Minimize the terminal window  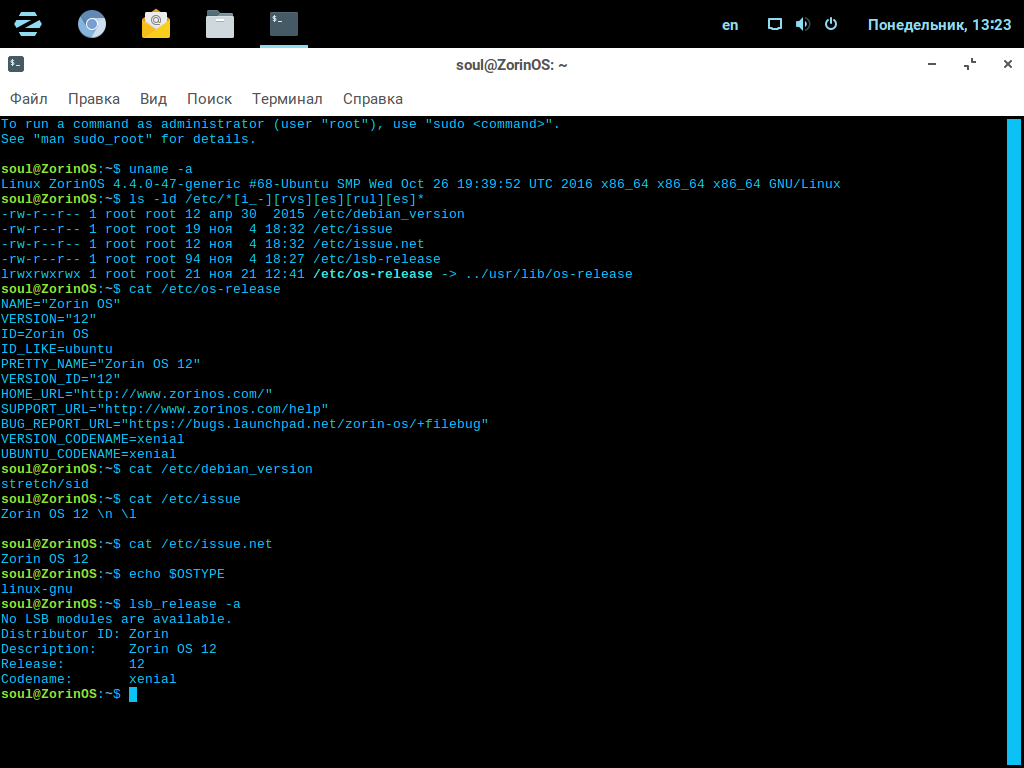(x=932, y=64)
